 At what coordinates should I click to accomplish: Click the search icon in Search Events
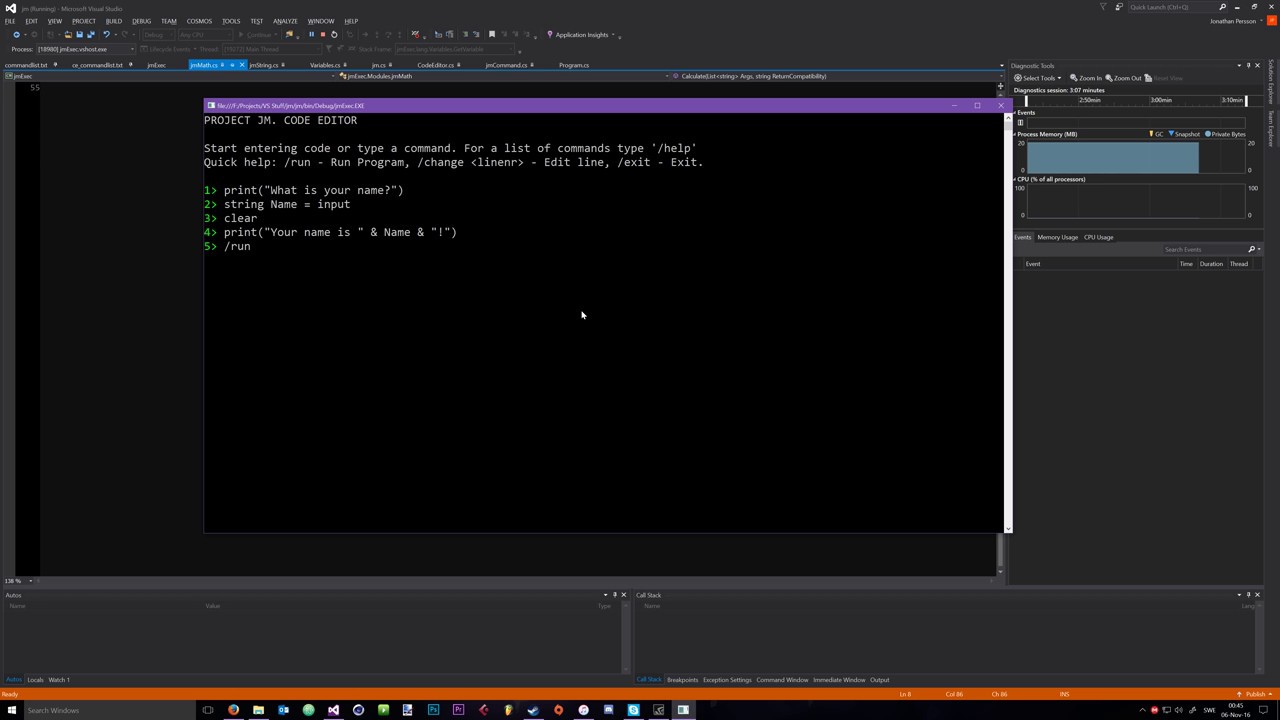[1251, 249]
